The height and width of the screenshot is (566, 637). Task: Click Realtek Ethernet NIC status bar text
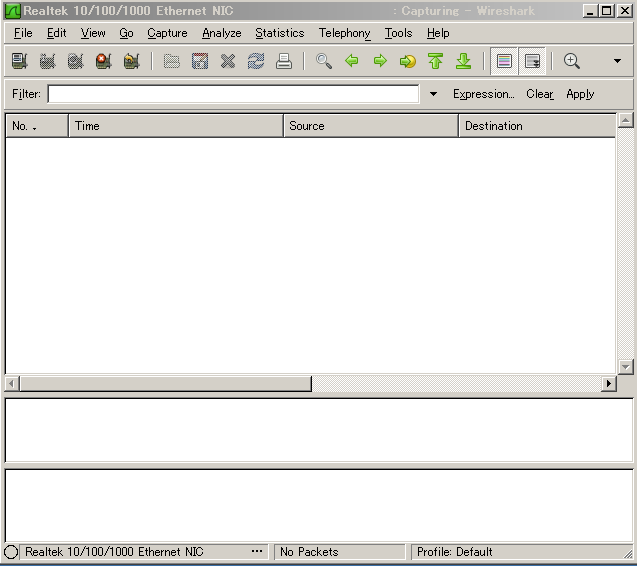[x=114, y=552]
